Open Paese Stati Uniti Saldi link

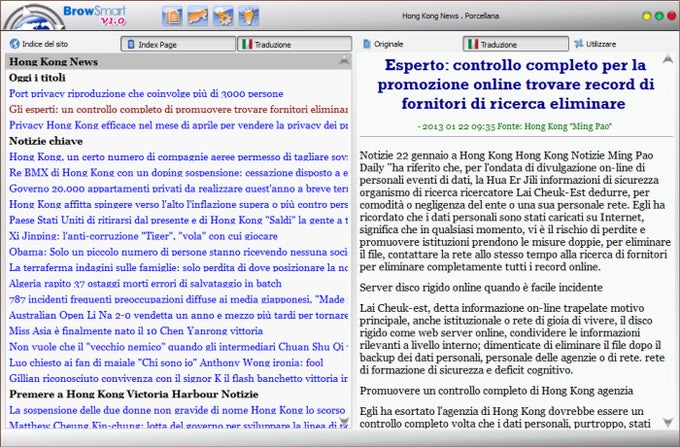point(178,220)
